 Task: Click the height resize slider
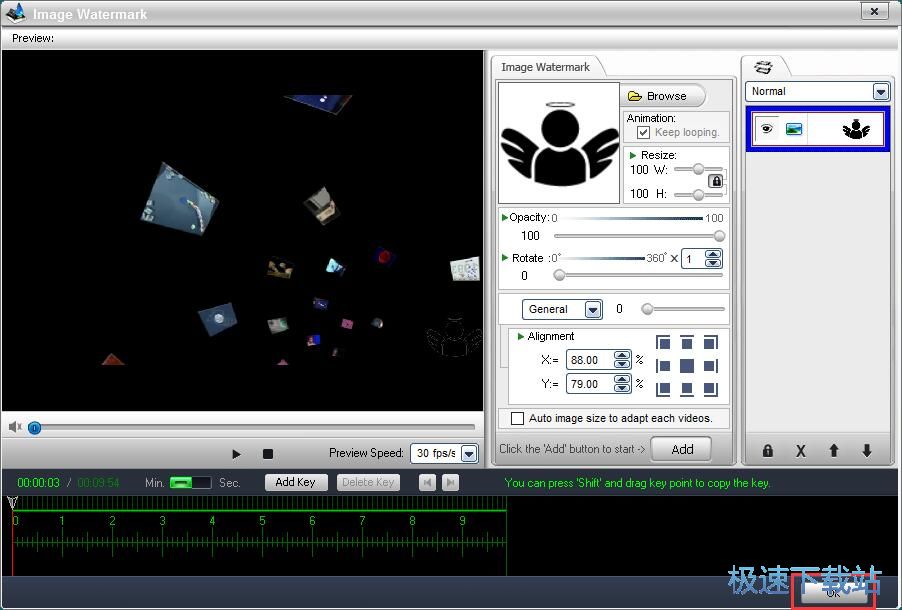(698, 195)
